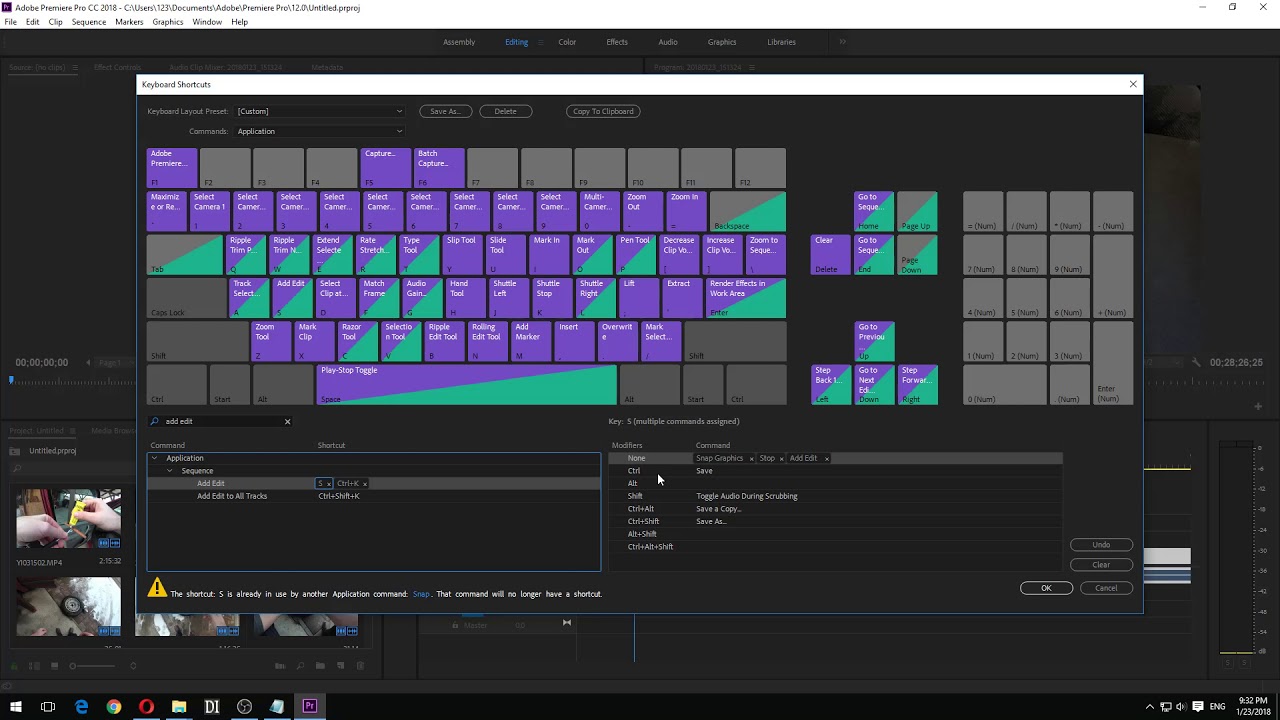Click the magnifier icon in shortcut search
The width and height of the screenshot is (1280, 720).
coord(155,421)
